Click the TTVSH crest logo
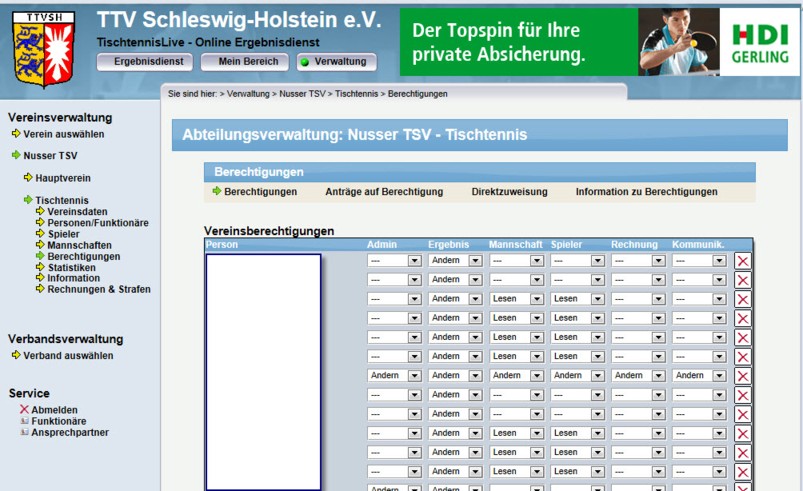This screenshot has height=491, width=803. coord(43,47)
